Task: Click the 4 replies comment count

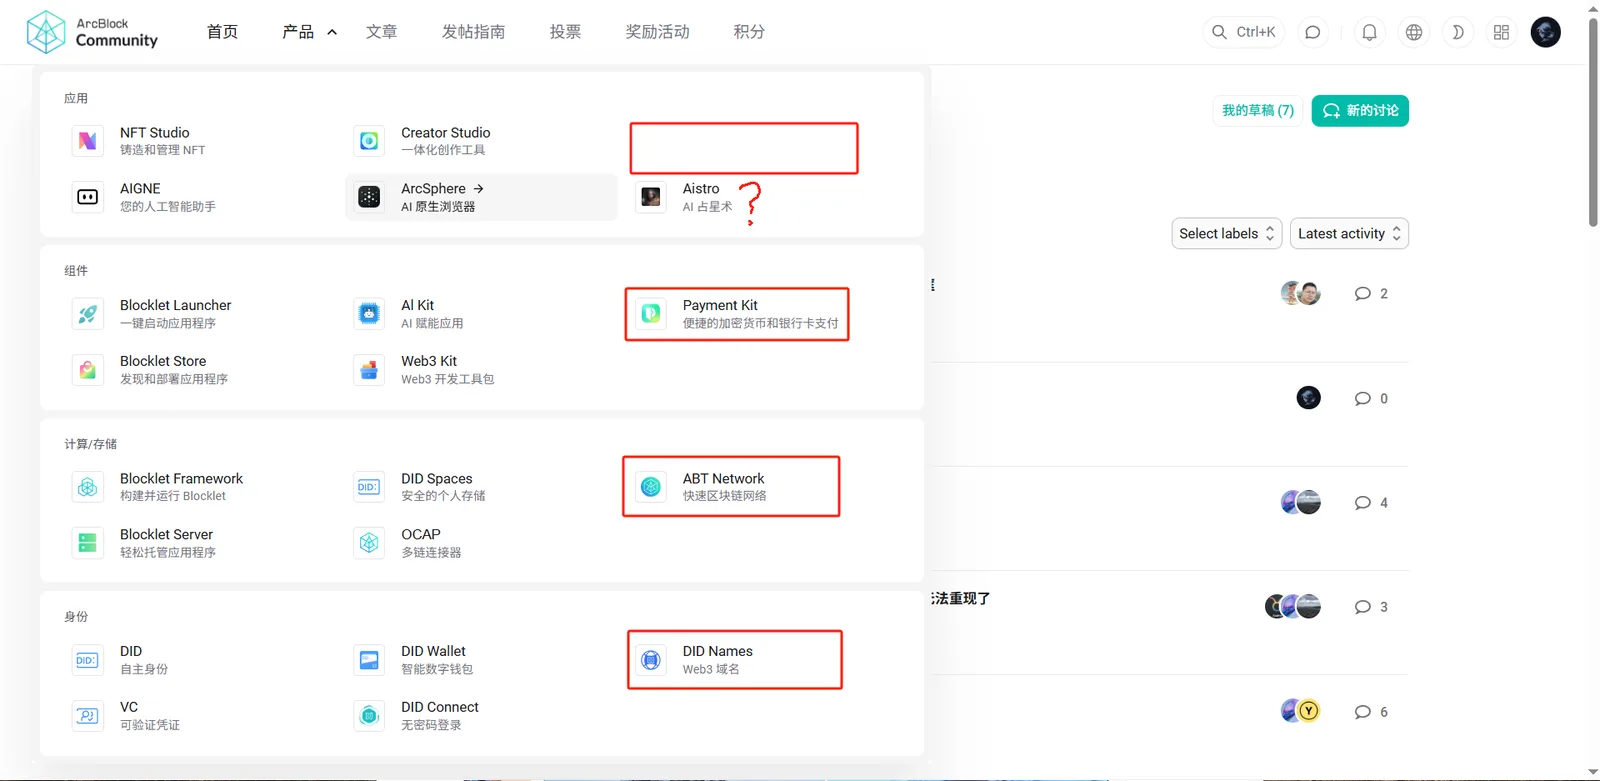Action: tap(1371, 503)
